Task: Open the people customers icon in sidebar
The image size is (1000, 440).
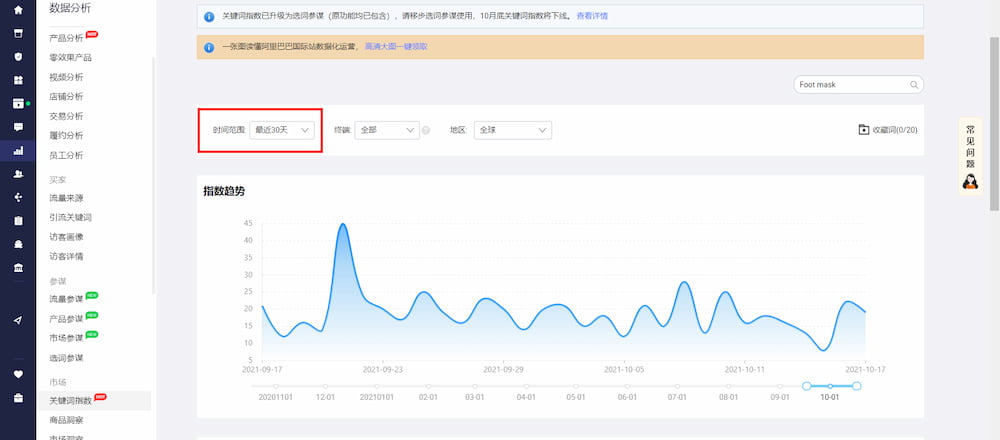Action: coord(18,173)
